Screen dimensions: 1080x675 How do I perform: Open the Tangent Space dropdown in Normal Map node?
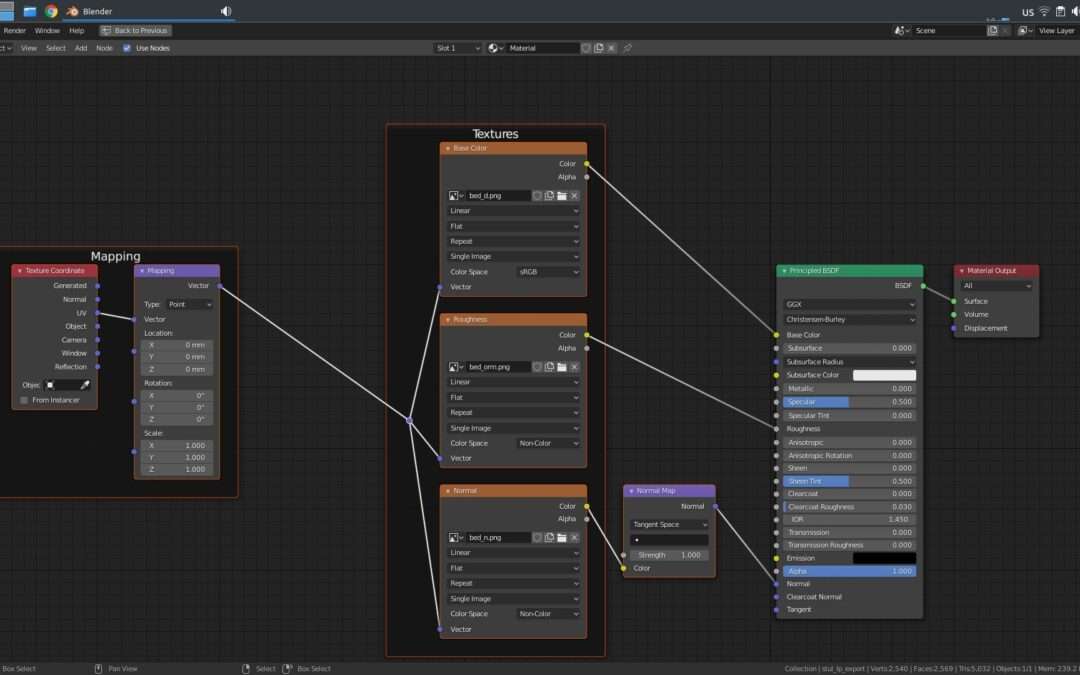tap(667, 522)
